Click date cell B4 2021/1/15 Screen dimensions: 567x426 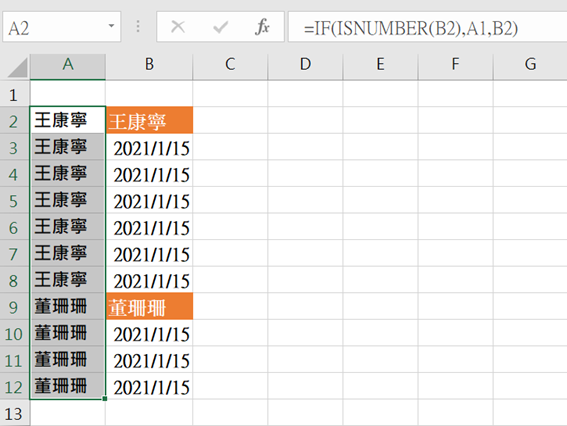pyautogui.click(x=149, y=173)
